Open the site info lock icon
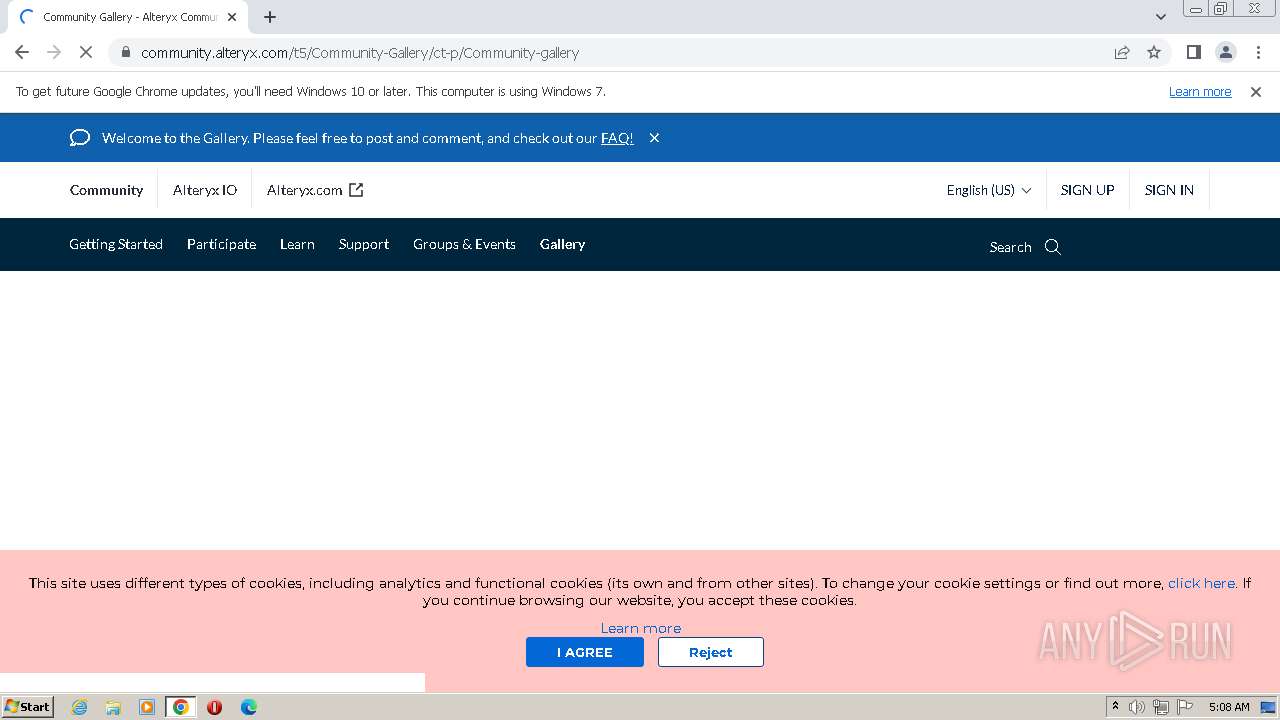Viewport: 1280px width, 720px height. coord(125,52)
